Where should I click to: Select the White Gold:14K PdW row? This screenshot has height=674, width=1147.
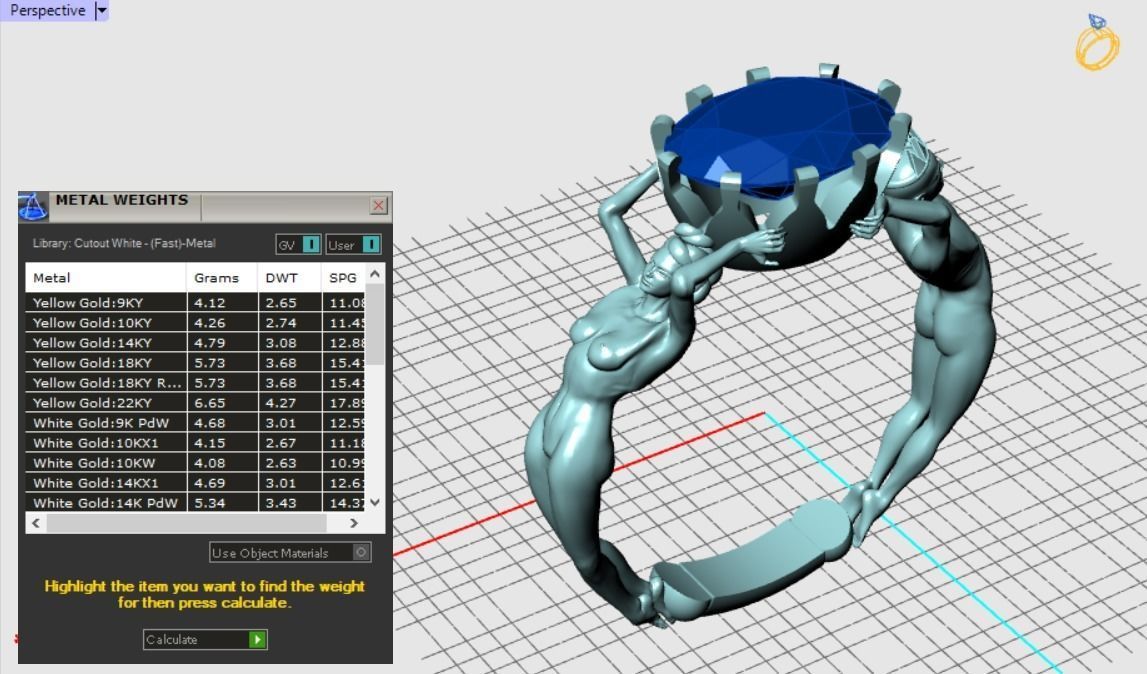pos(195,503)
